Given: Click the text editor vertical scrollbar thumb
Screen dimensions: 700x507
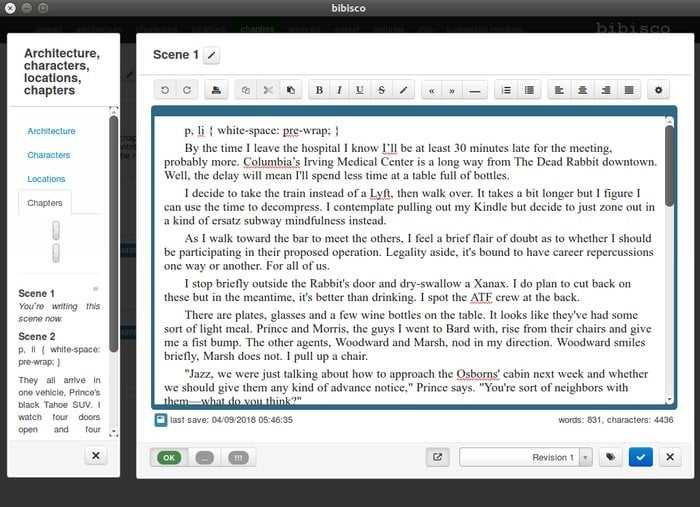Looking at the screenshot, I should click(669, 166).
